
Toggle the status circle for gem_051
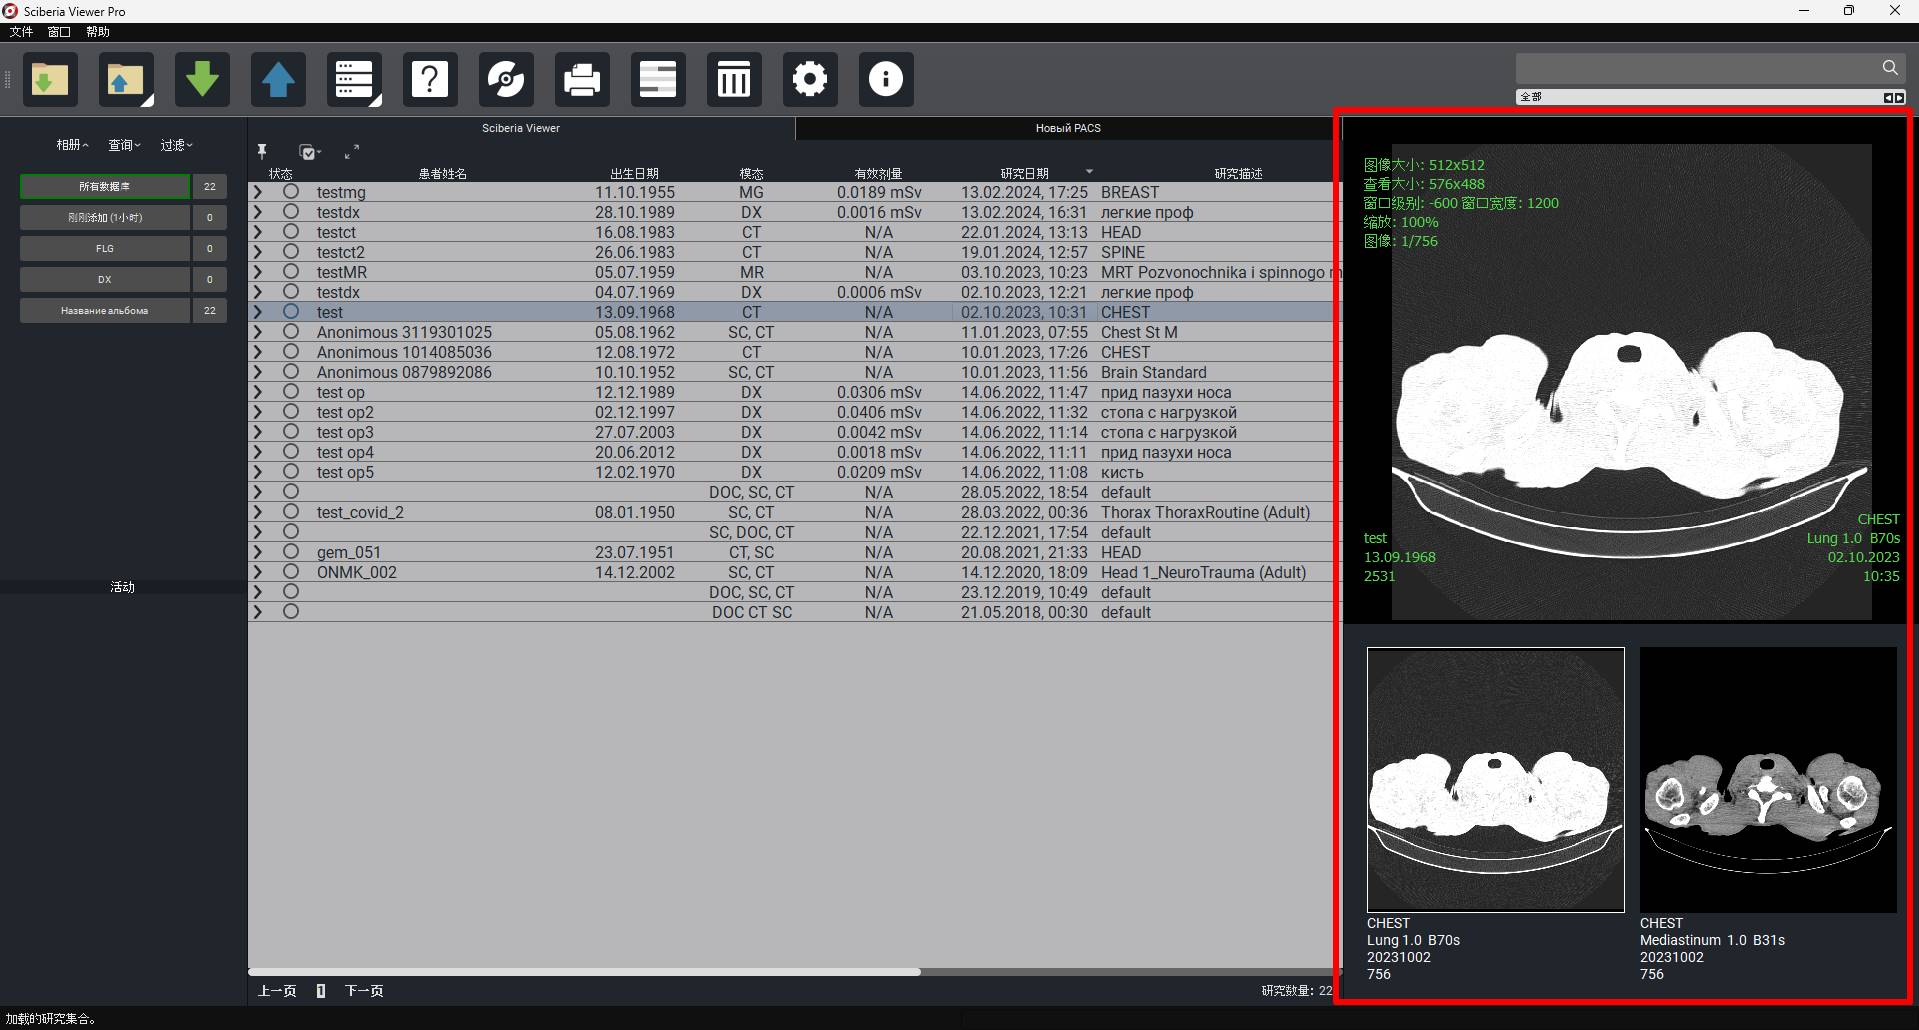coord(291,551)
